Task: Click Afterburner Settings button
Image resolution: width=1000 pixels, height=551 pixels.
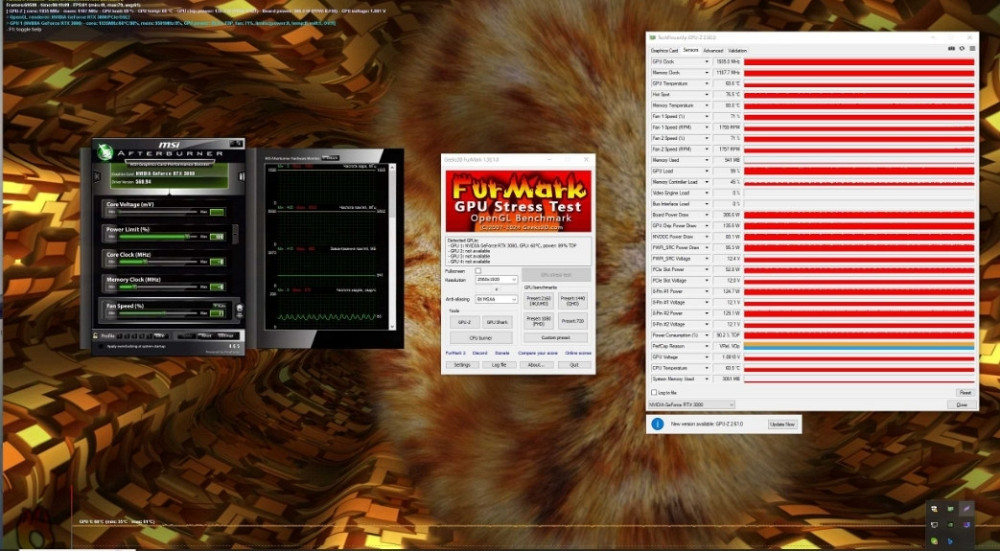Action: [226, 335]
